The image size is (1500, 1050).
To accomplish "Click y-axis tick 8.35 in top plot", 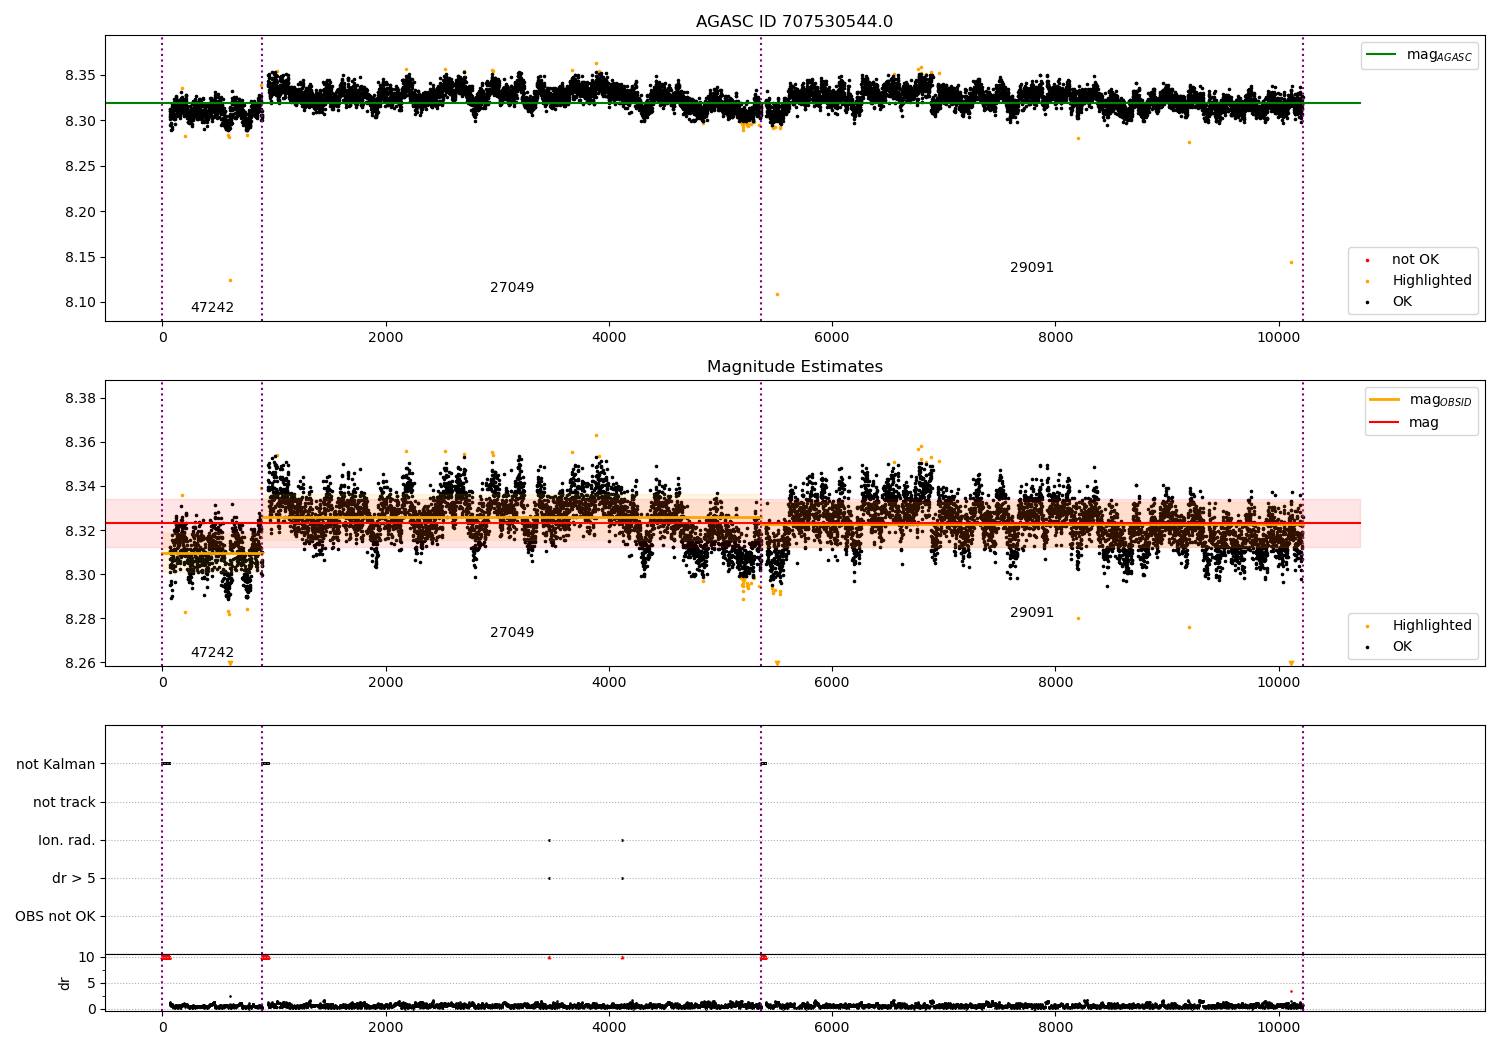I will click(x=80, y=76).
